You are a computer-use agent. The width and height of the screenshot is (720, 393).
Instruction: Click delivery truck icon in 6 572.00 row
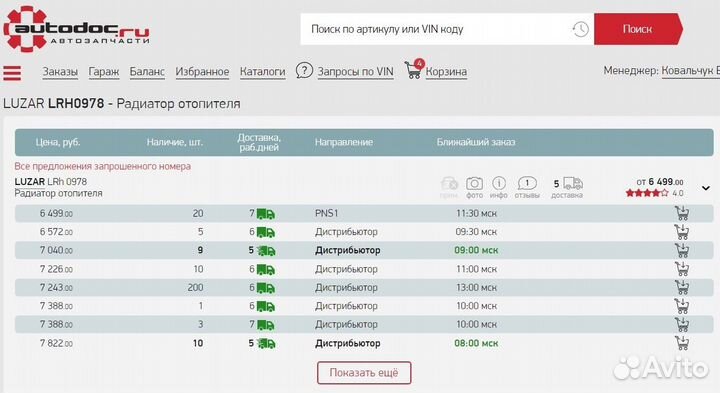coord(265,232)
